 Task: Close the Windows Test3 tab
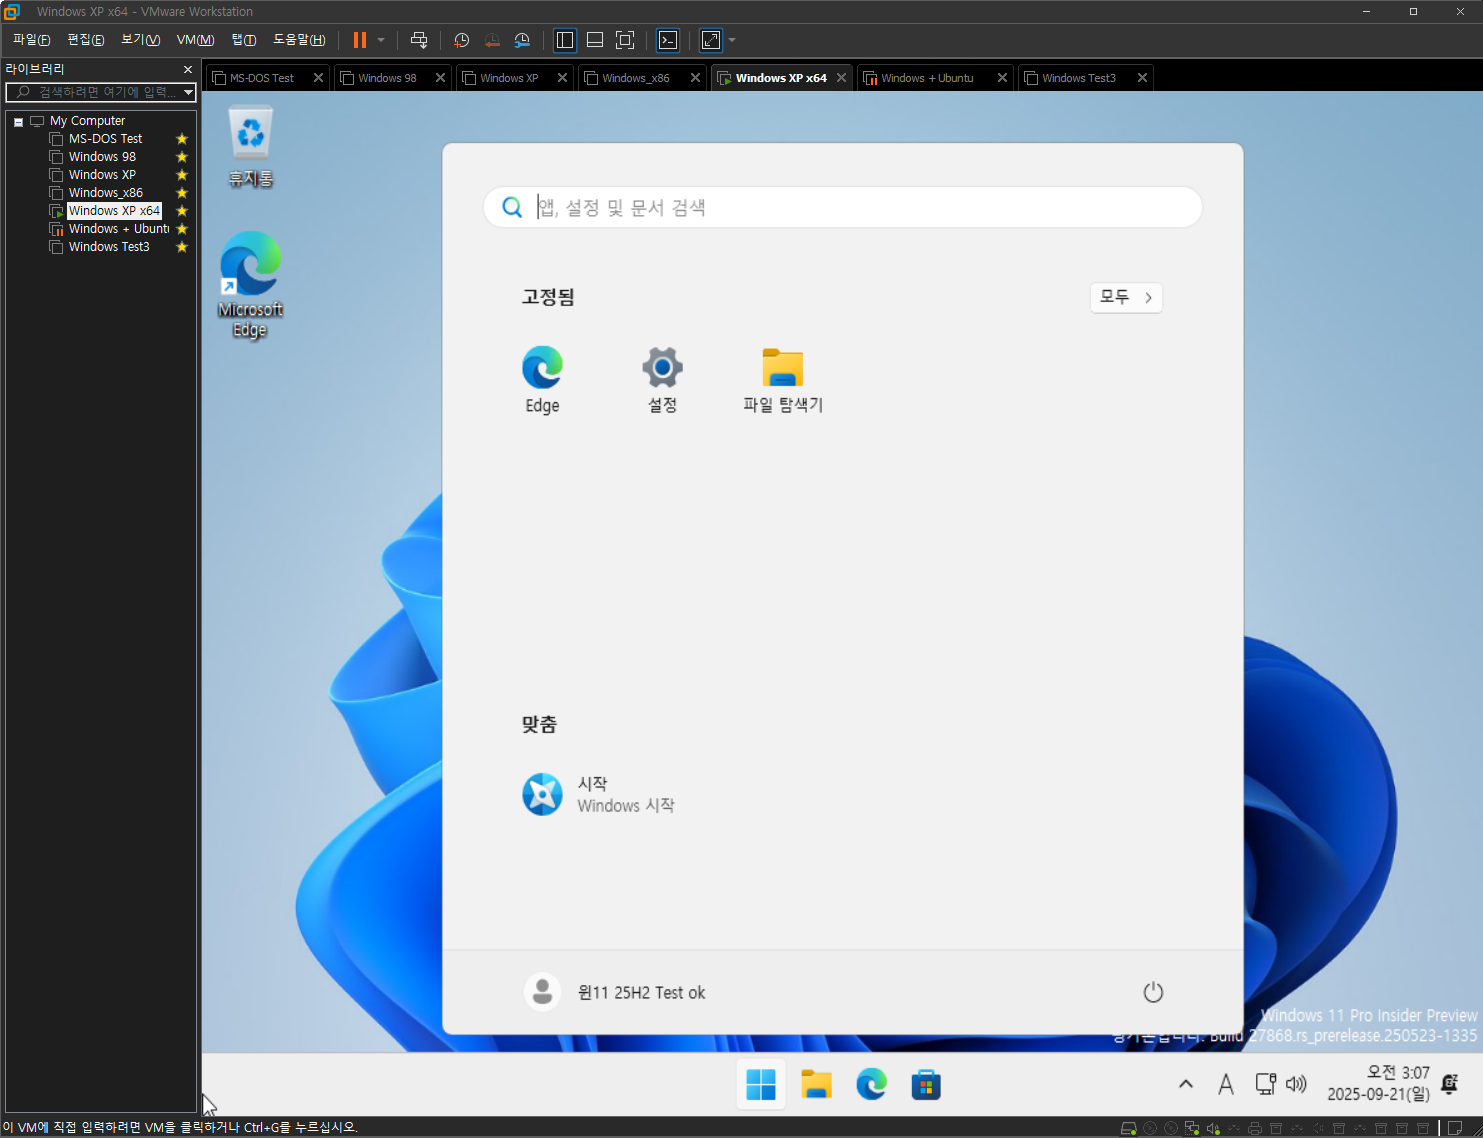1142,78
